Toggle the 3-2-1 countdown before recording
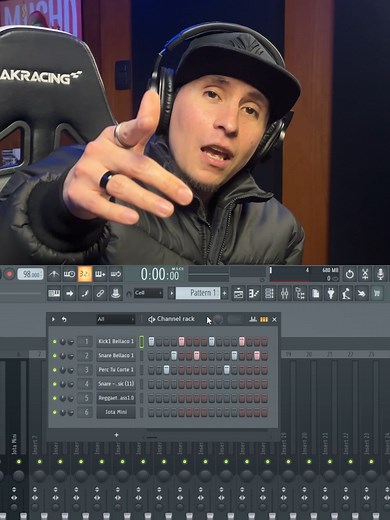390x520 pixels. (x=85, y=274)
